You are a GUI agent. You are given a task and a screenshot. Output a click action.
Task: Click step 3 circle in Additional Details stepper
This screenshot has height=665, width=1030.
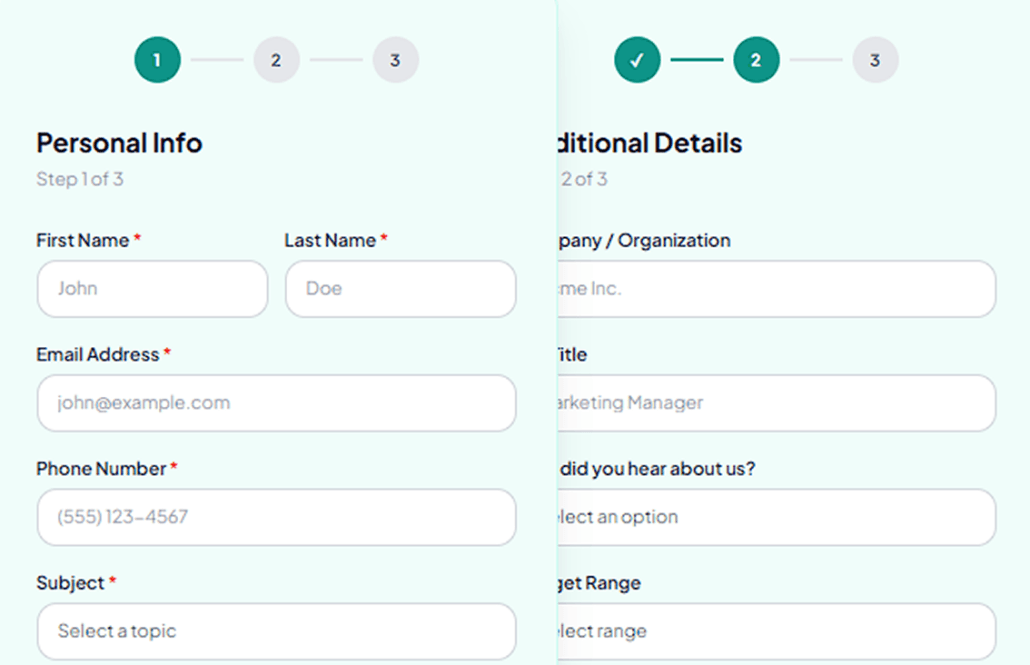tap(875, 60)
